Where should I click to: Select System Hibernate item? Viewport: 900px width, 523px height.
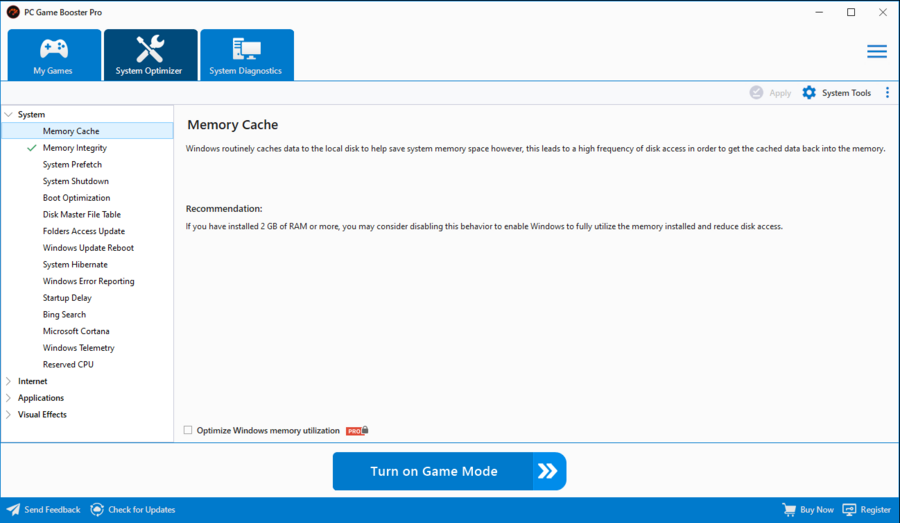[75, 265]
